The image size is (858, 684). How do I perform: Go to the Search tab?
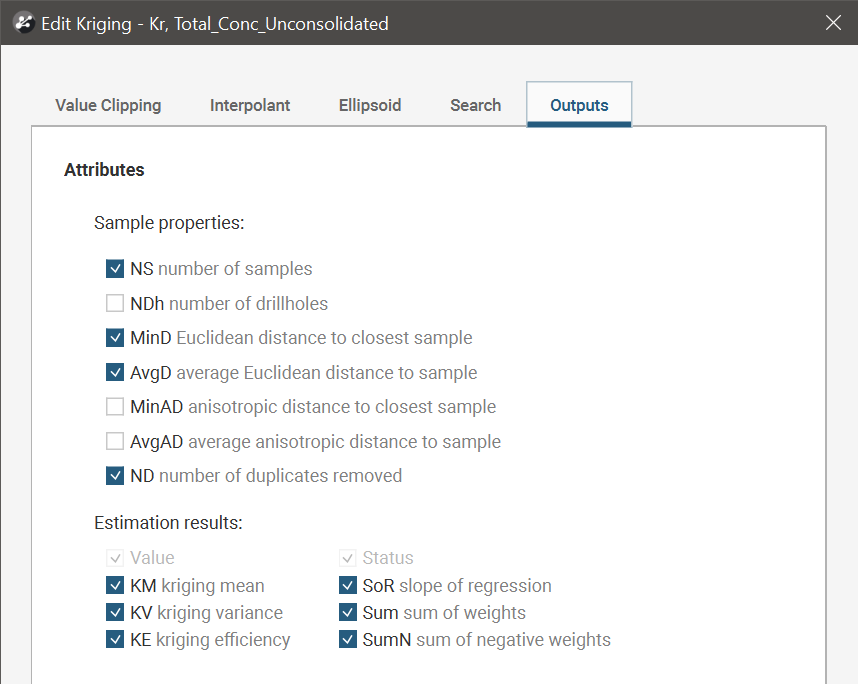[475, 105]
